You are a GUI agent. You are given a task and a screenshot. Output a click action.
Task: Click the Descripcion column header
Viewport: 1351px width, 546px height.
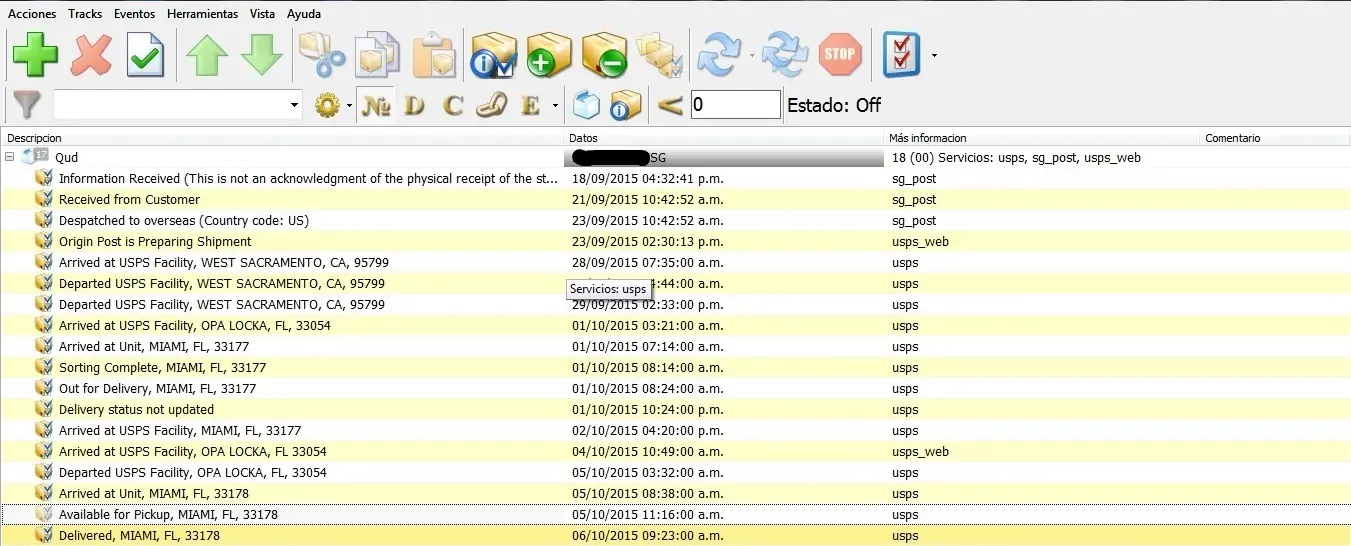click(281, 138)
